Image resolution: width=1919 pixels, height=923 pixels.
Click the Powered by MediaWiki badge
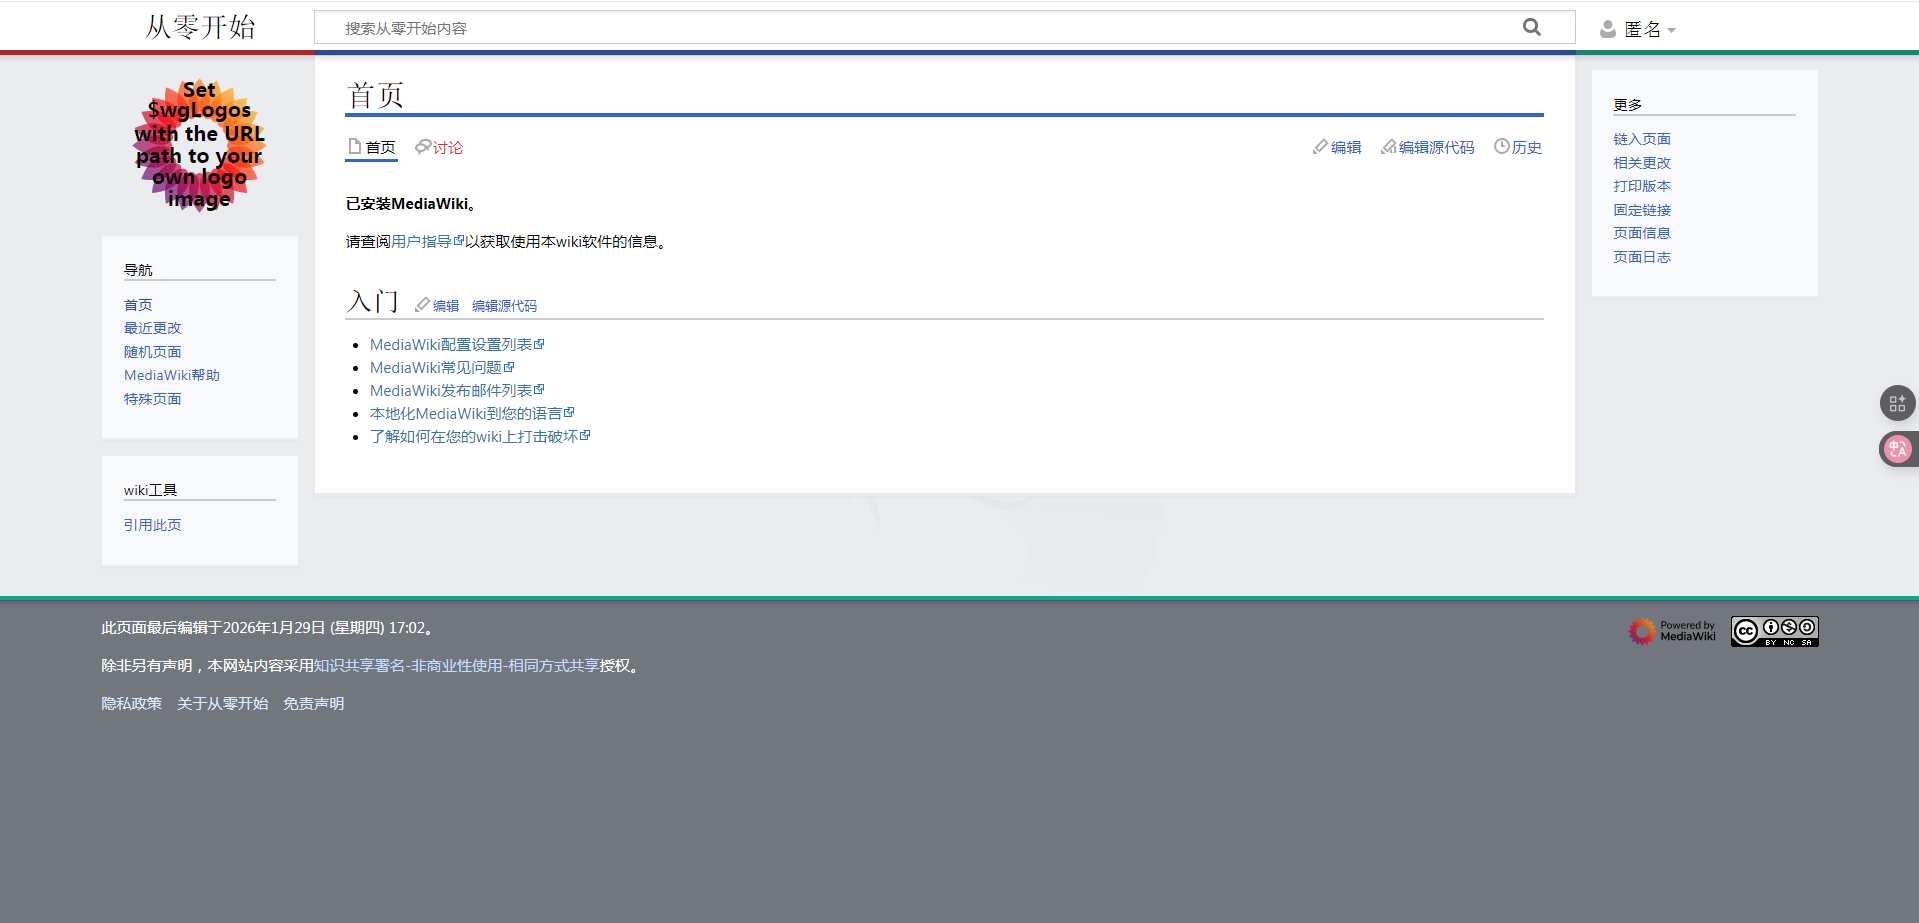[x=1671, y=631]
